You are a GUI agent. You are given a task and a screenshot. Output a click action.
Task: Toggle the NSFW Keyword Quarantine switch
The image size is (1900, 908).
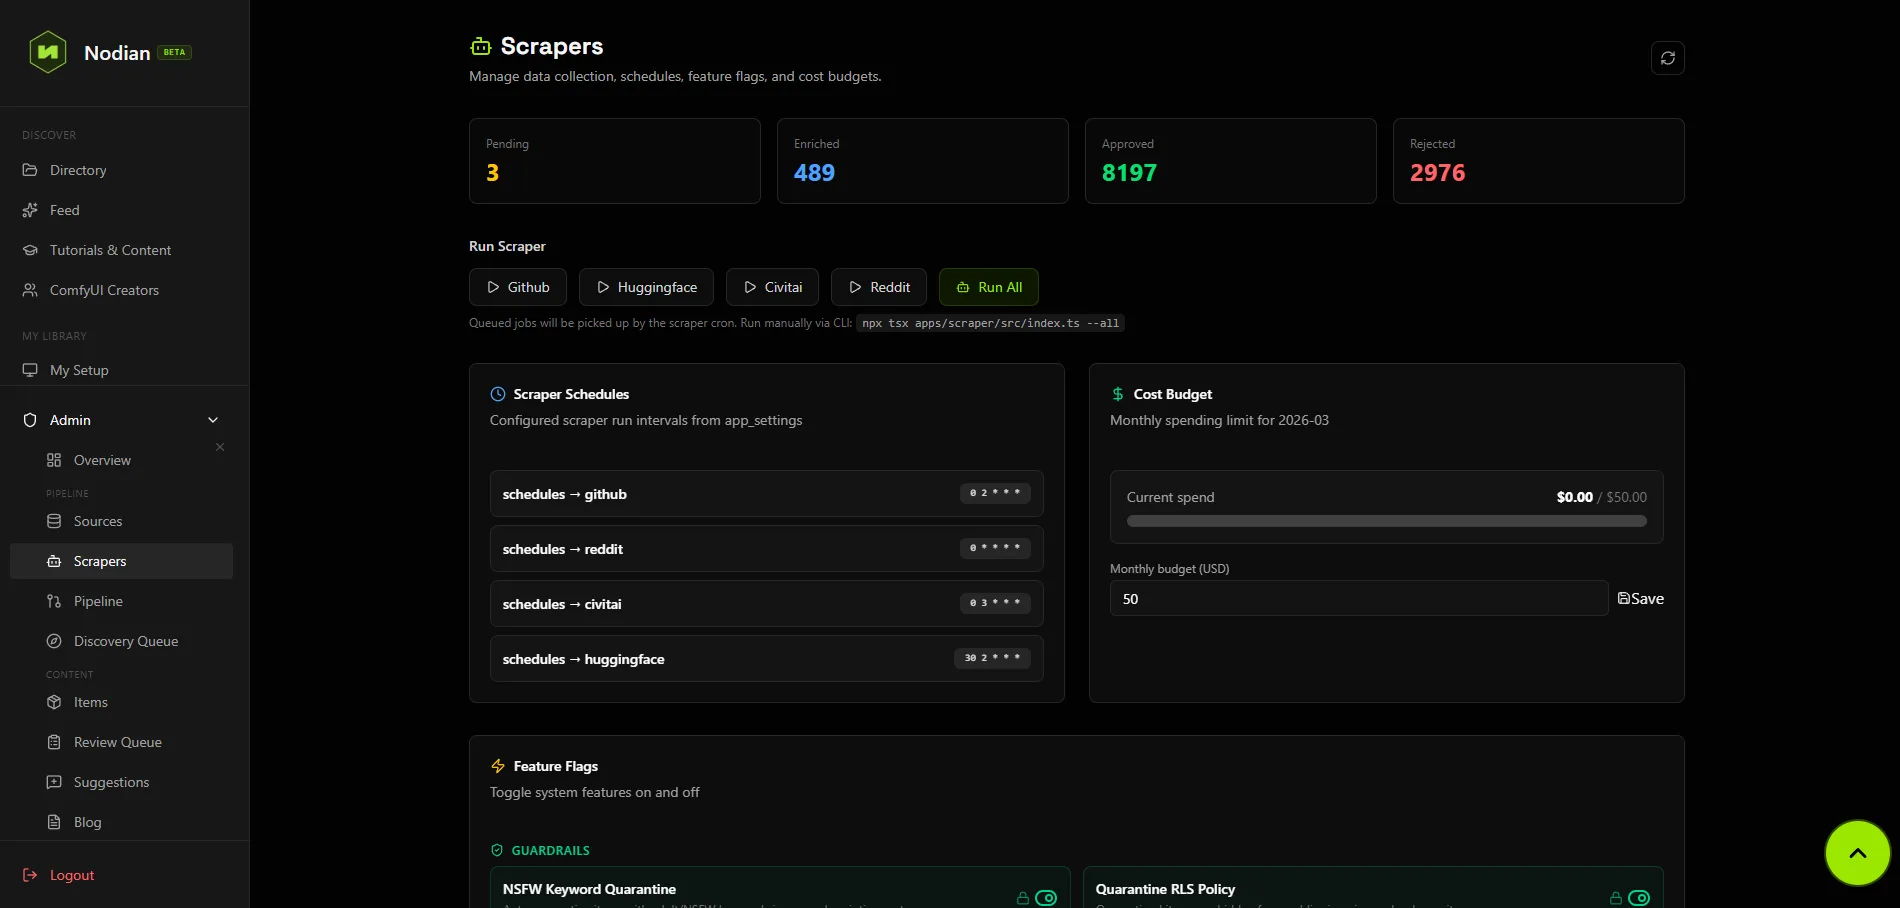[x=1046, y=898]
